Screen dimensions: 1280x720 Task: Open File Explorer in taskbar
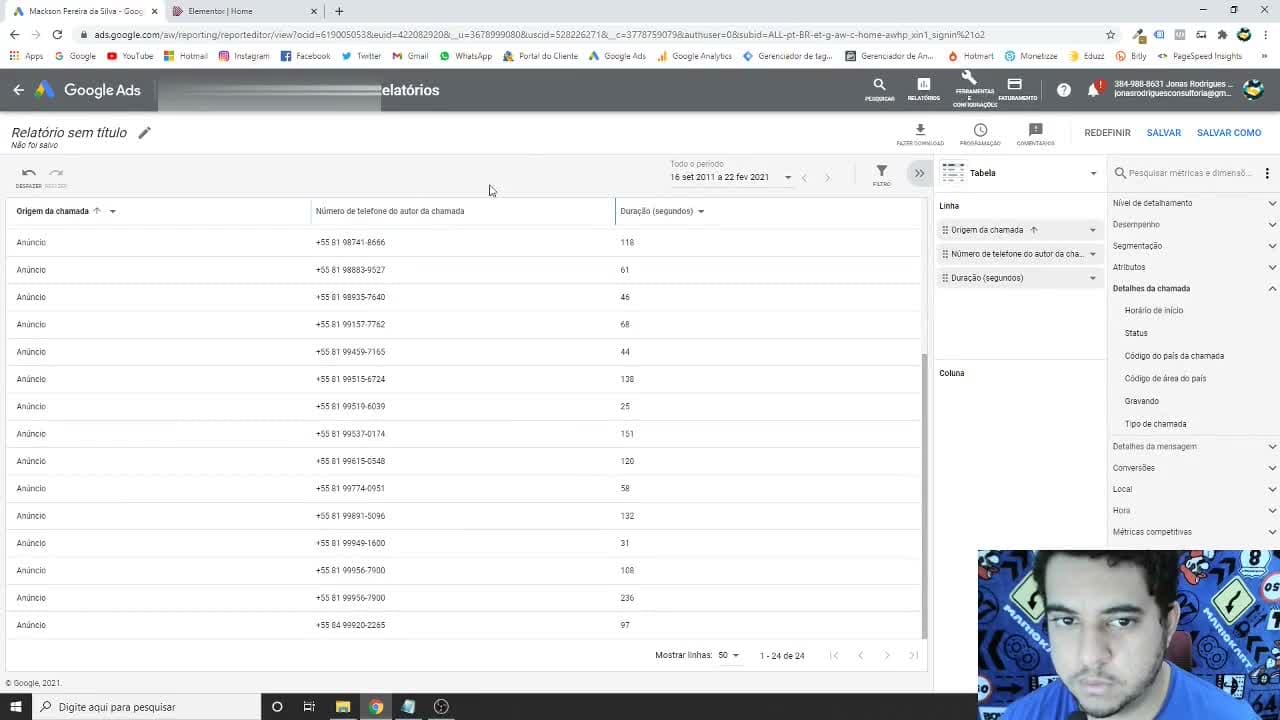click(342, 707)
